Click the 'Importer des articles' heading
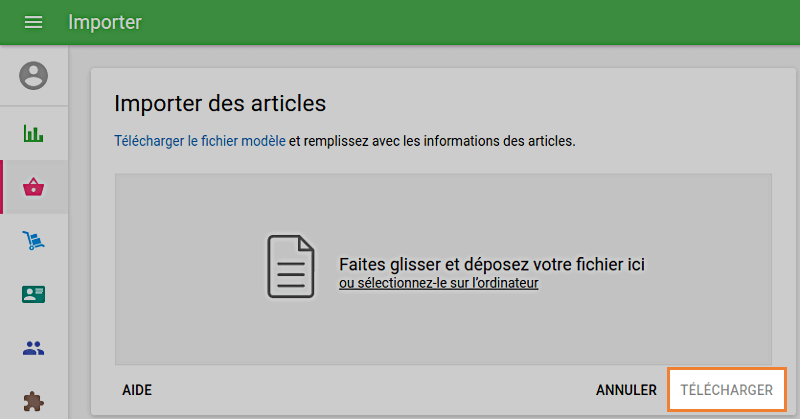The image size is (800, 419). coord(220,104)
